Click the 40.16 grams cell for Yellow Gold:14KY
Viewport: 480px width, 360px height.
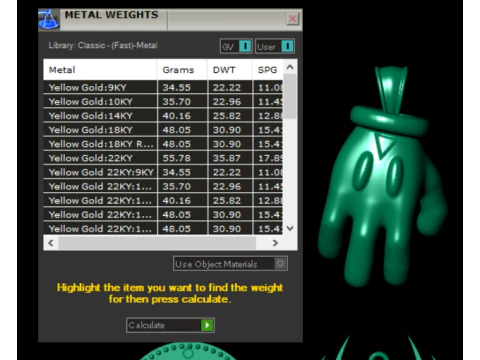182,116
